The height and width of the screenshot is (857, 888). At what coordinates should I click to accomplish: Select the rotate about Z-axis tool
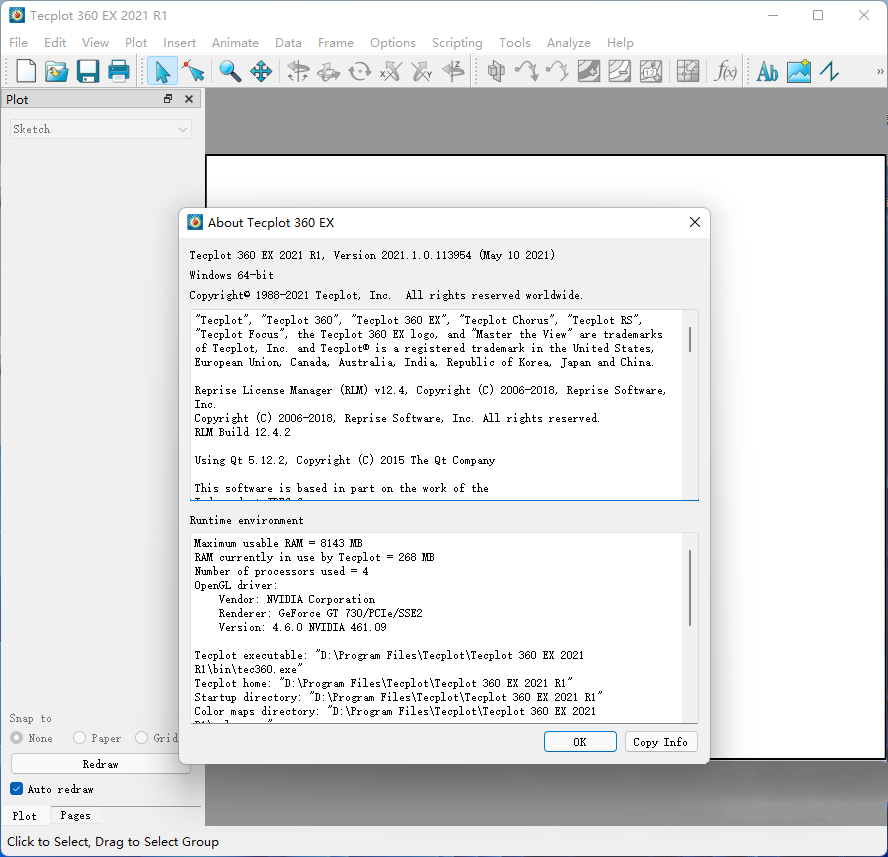pyautogui.click(x=453, y=71)
